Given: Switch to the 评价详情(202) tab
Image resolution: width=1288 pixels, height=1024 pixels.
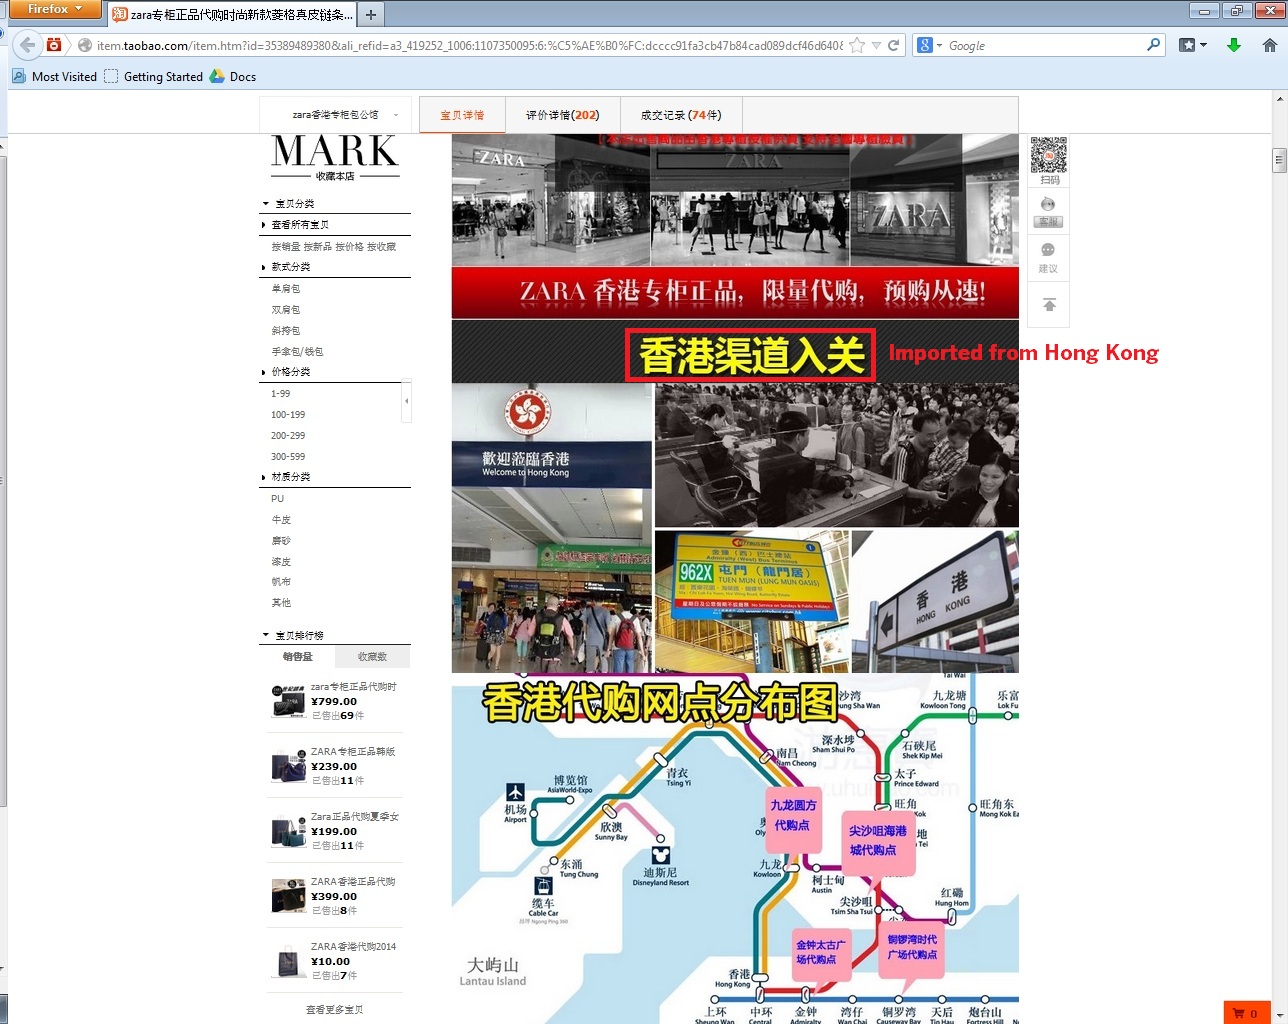Looking at the screenshot, I should [x=562, y=115].
